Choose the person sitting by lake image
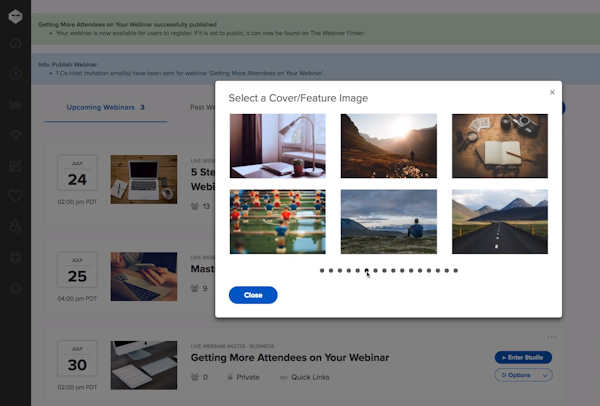This screenshot has width=600, height=406. [388, 221]
